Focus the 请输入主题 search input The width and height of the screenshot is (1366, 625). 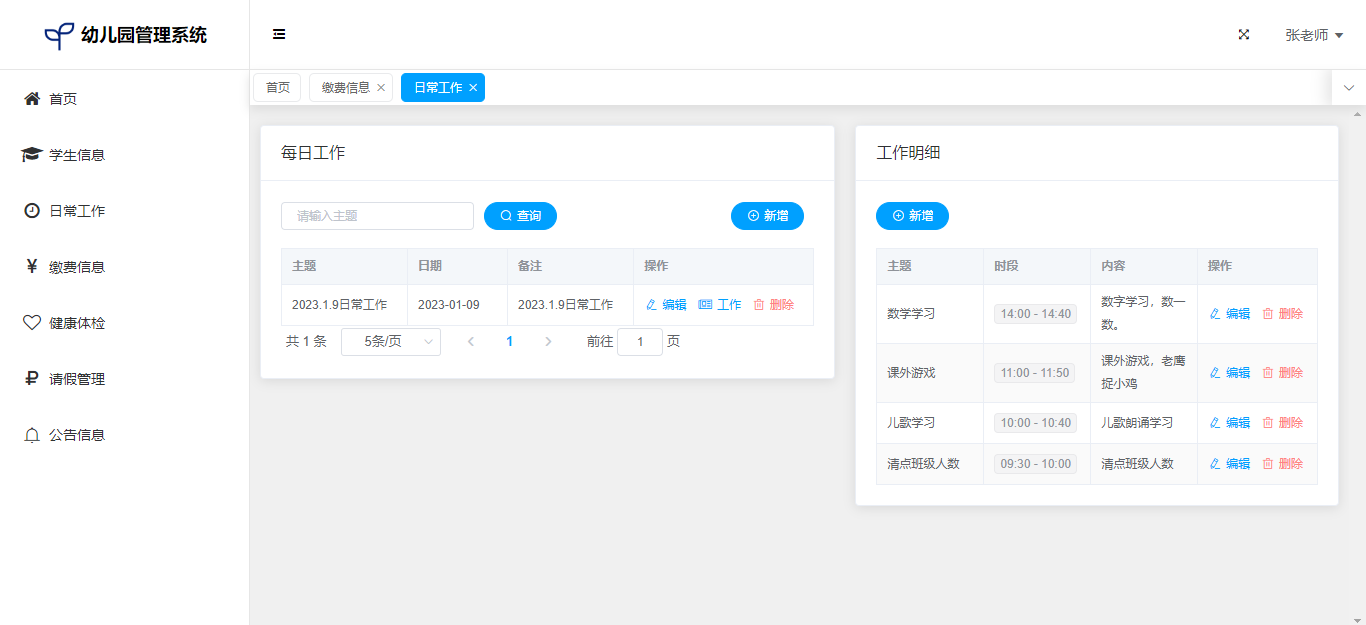click(x=377, y=216)
